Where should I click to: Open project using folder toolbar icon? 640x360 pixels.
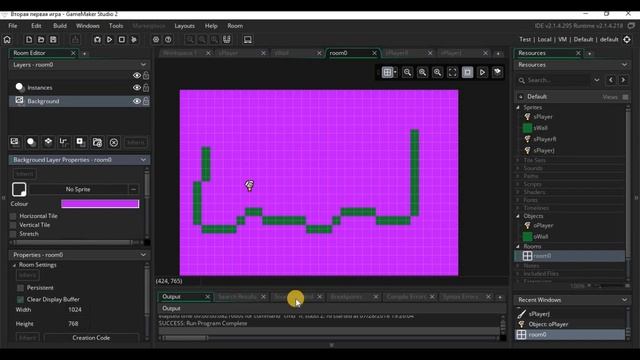pos(41,40)
